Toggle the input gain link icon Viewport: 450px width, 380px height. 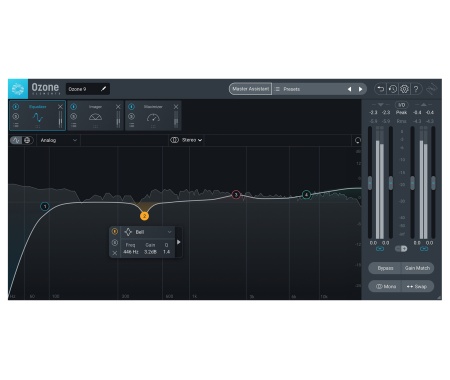tap(380, 249)
